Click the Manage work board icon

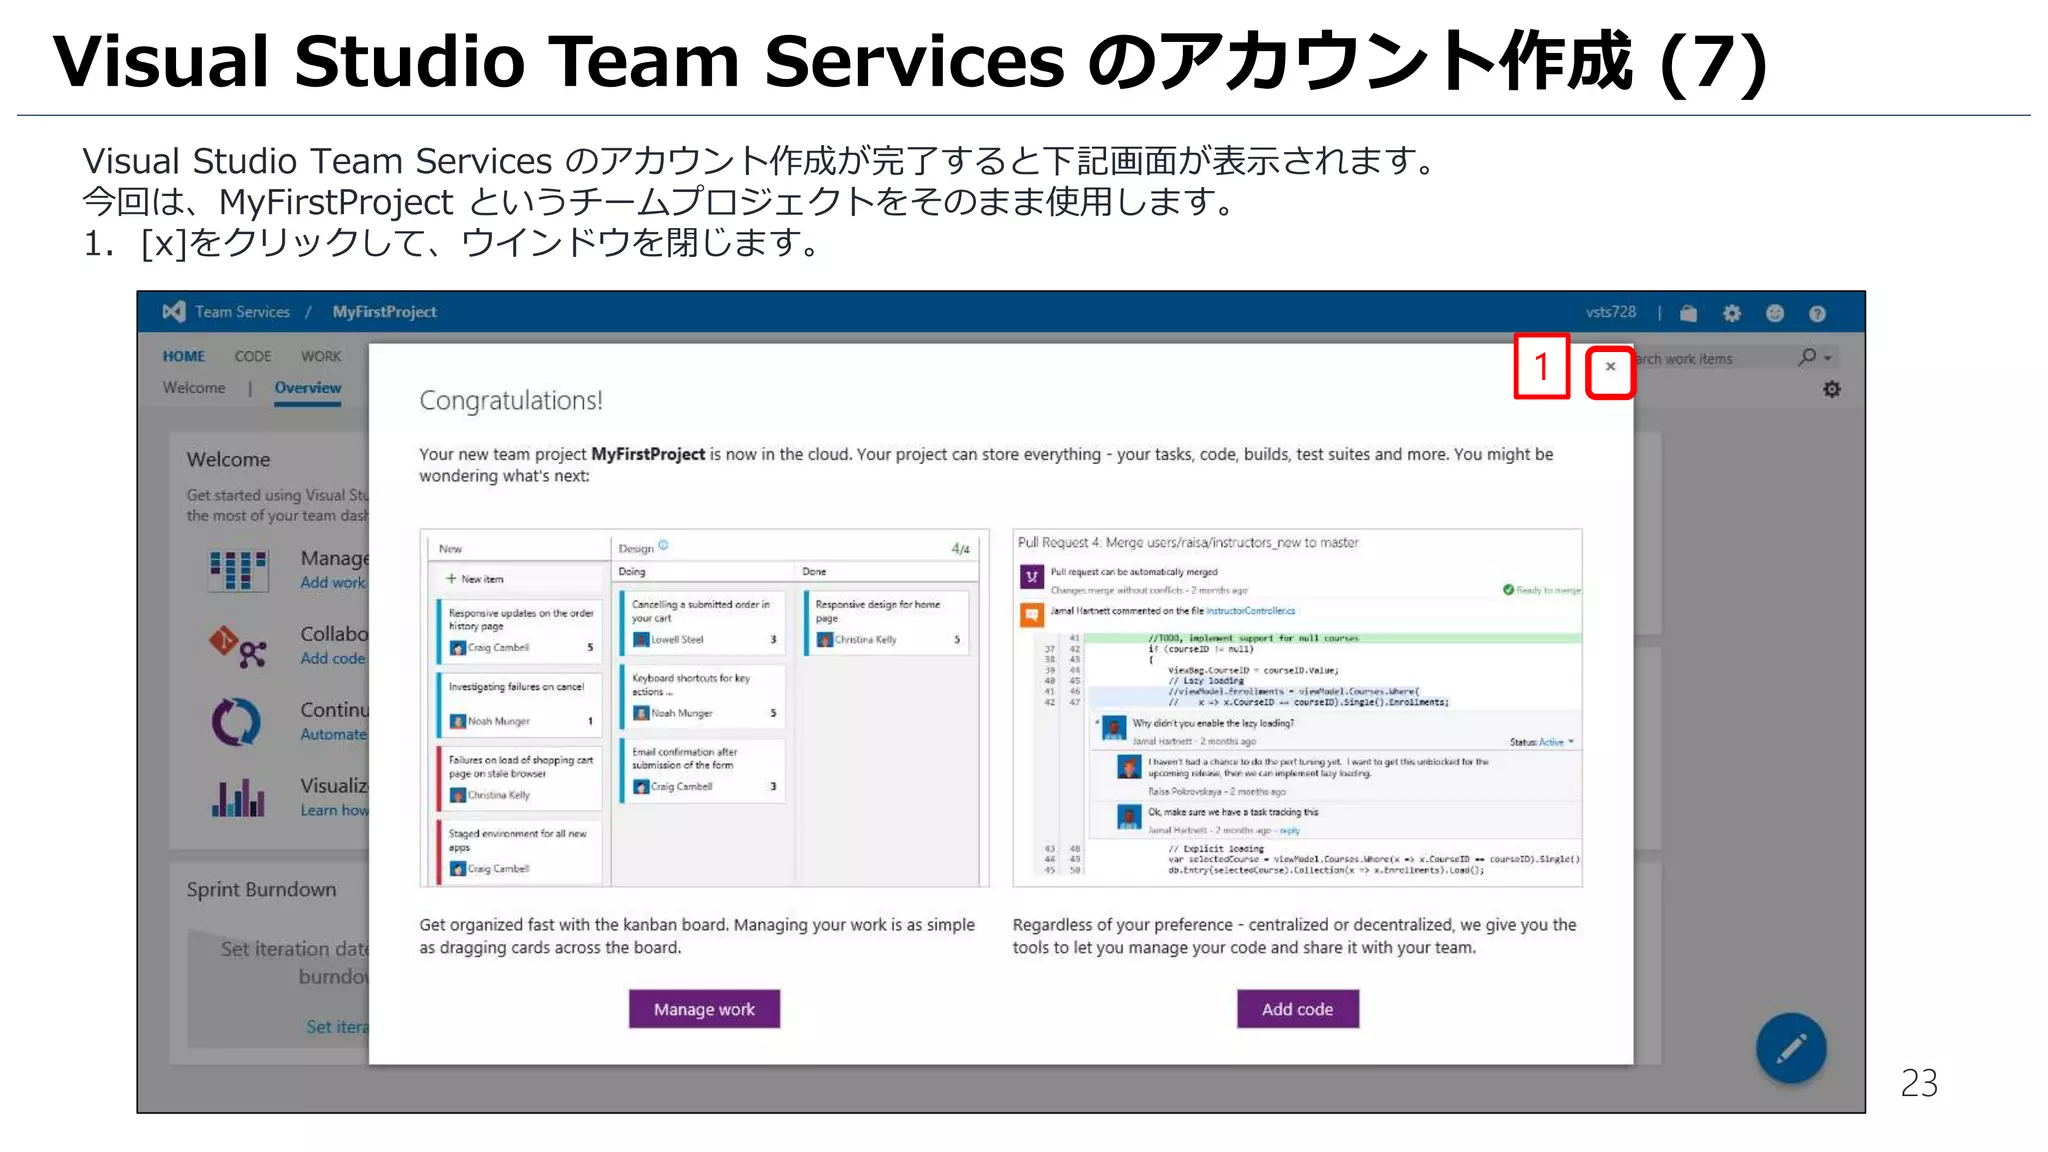[238, 570]
